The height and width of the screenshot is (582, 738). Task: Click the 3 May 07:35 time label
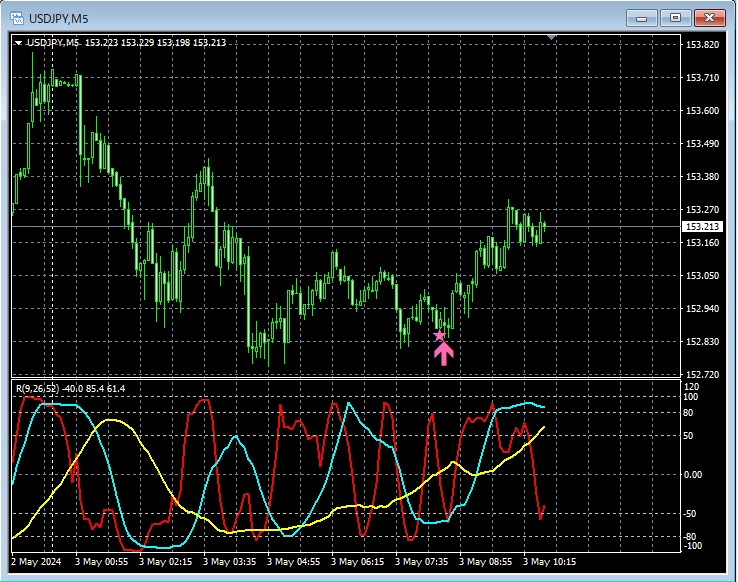pos(422,562)
